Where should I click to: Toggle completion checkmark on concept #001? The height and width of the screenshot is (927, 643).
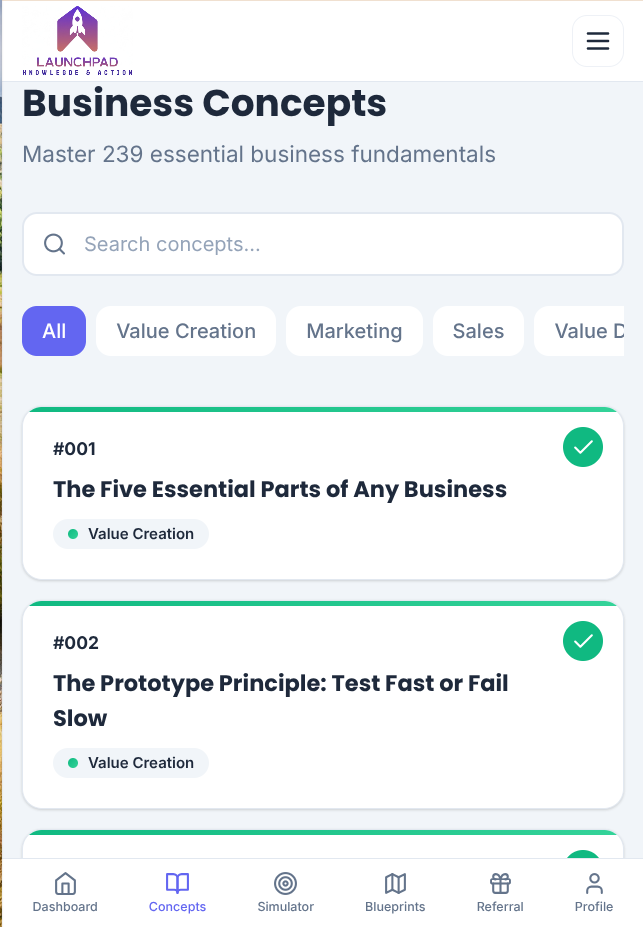(x=583, y=447)
